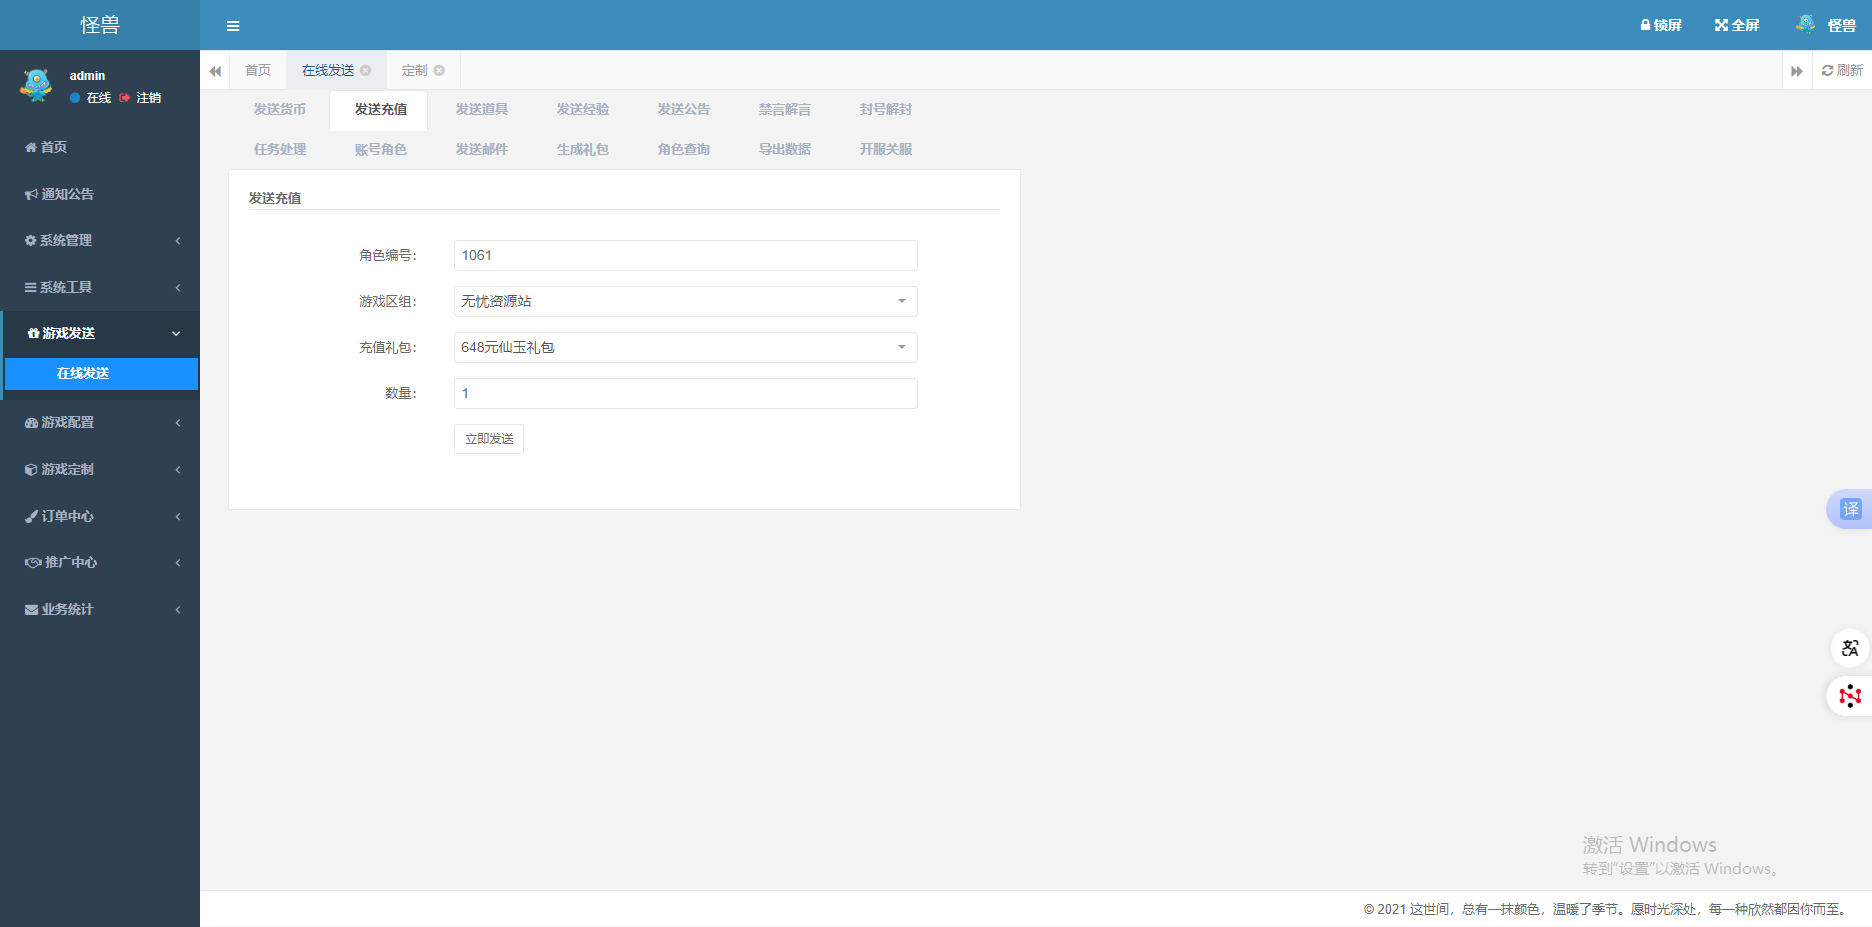Expand the 游戏定制 sidebar menu
The width and height of the screenshot is (1872, 927).
[x=100, y=469]
